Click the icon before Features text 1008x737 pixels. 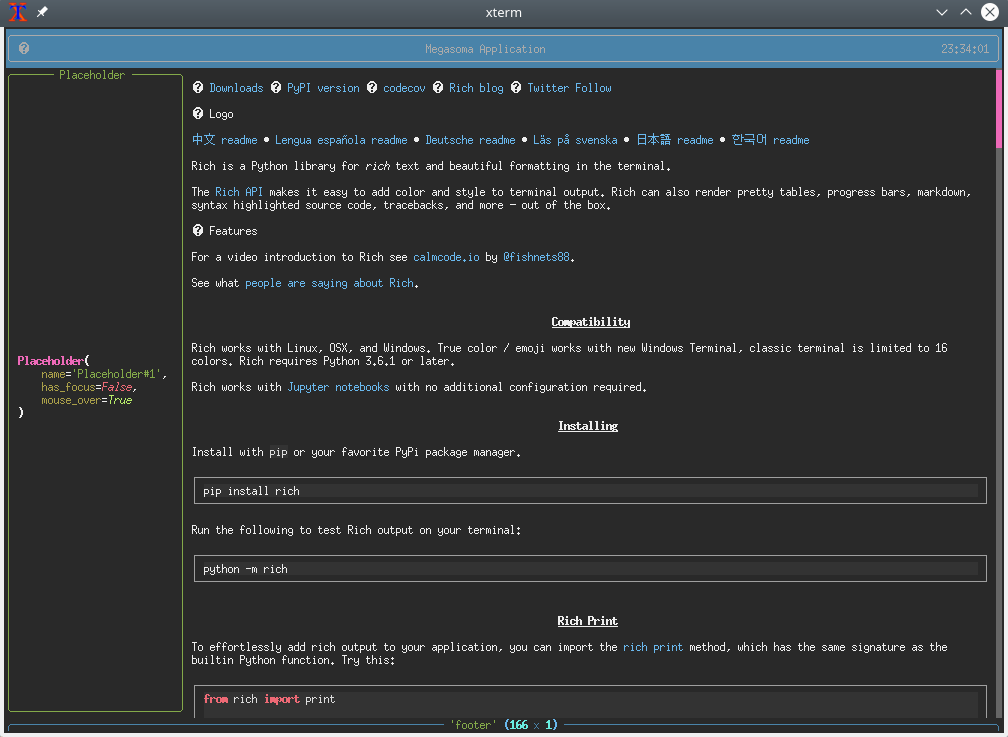(x=198, y=231)
